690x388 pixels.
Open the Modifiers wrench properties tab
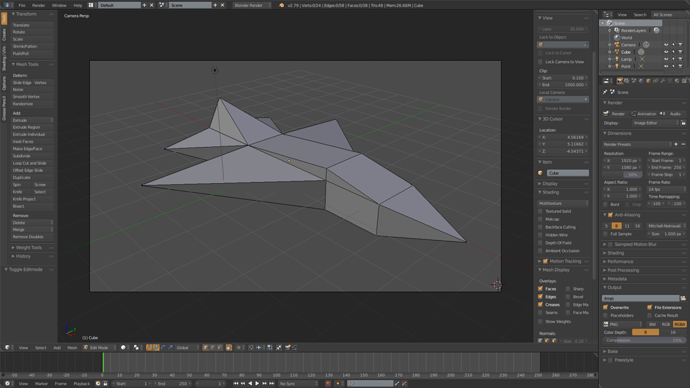[x=662, y=81]
